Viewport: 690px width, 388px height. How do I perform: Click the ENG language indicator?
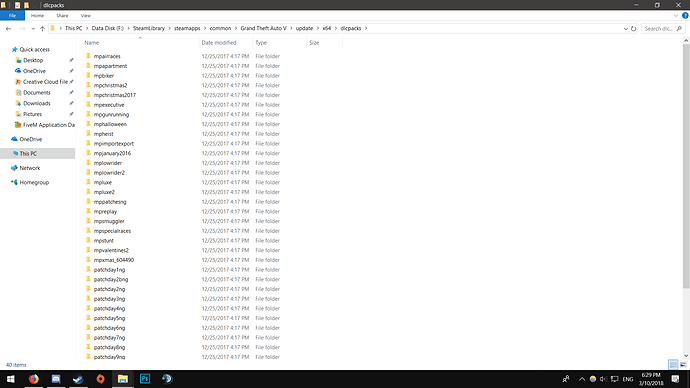(x=628, y=379)
